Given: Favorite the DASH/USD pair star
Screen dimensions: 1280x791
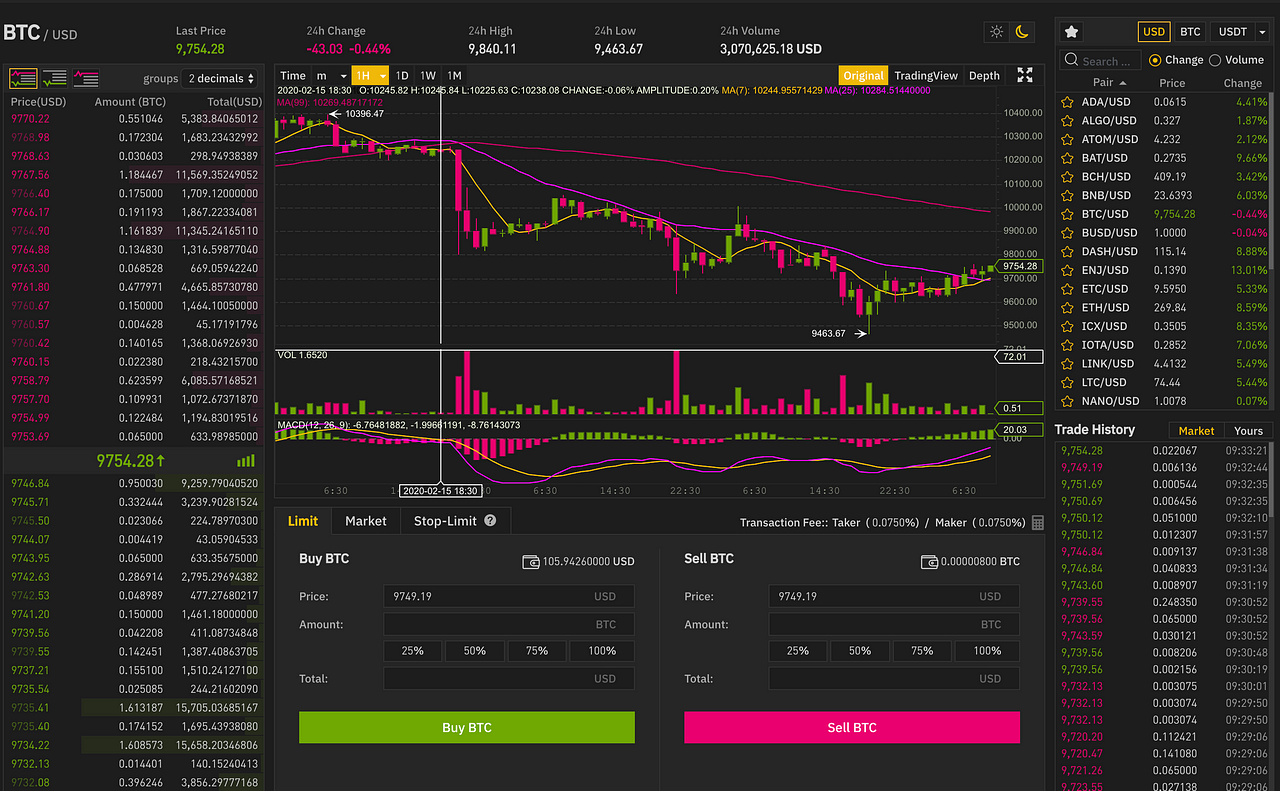Looking at the screenshot, I should coord(1068,251).
